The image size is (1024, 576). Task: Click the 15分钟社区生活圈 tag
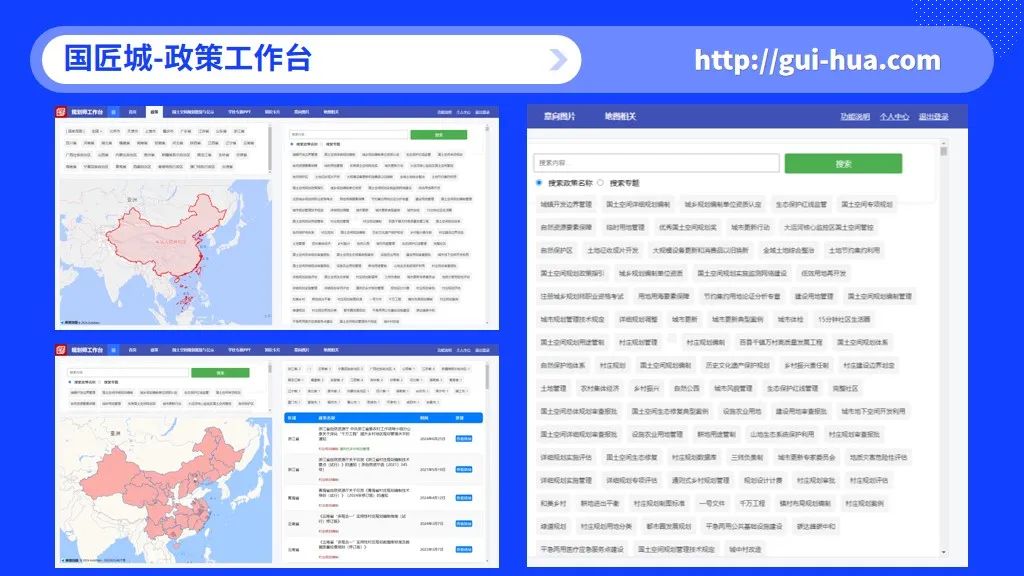844,319
